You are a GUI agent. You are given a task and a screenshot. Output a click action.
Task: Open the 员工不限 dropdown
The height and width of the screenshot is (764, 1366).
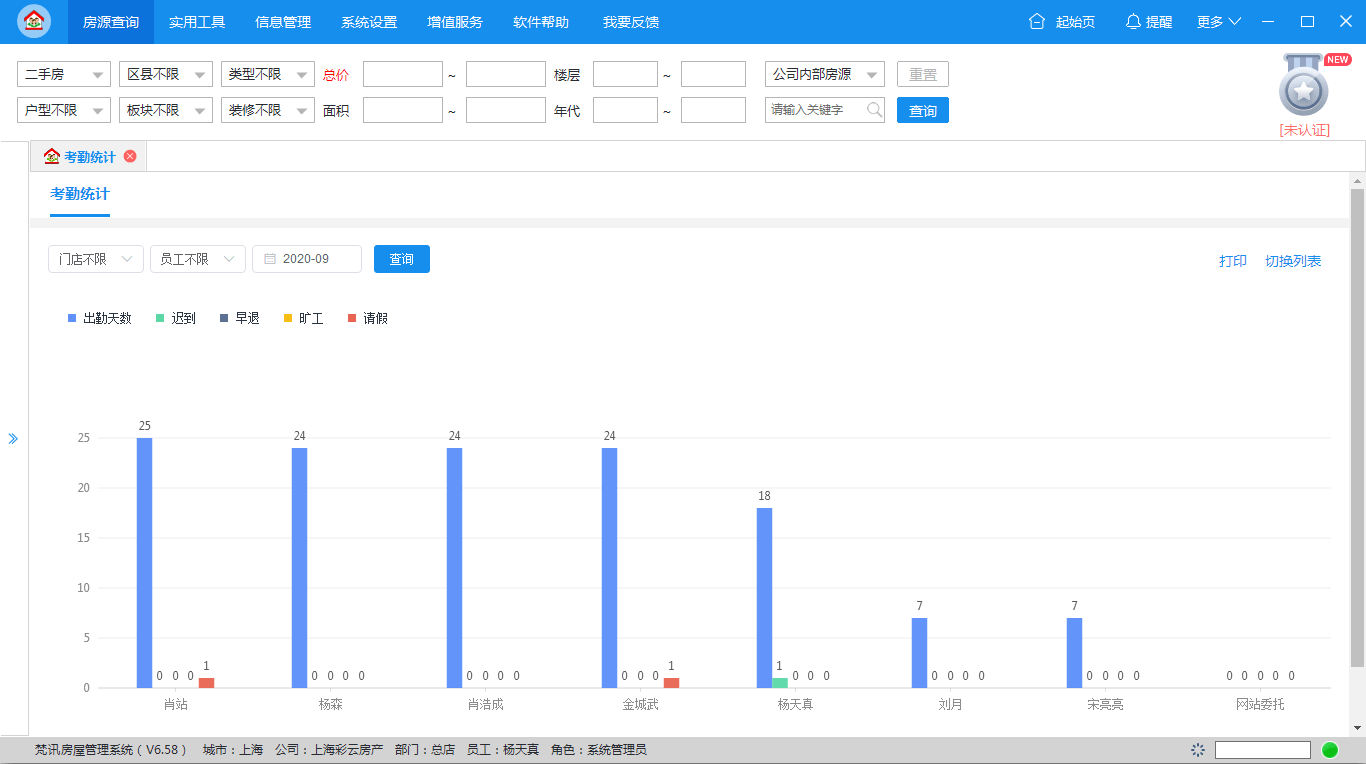click(198, 259)
